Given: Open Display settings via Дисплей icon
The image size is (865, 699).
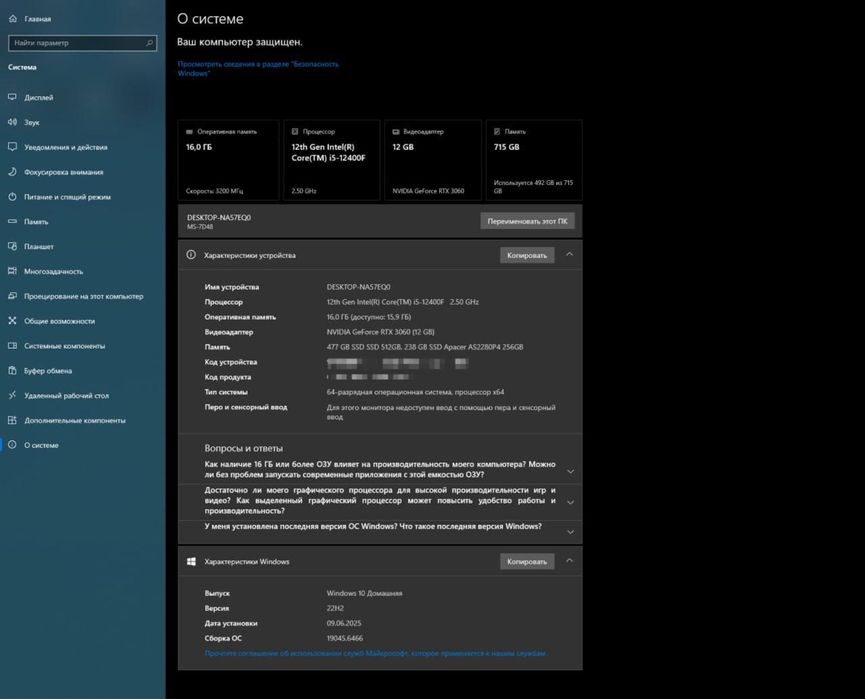Looking at the screenshot, I should (x=13, y=97).
